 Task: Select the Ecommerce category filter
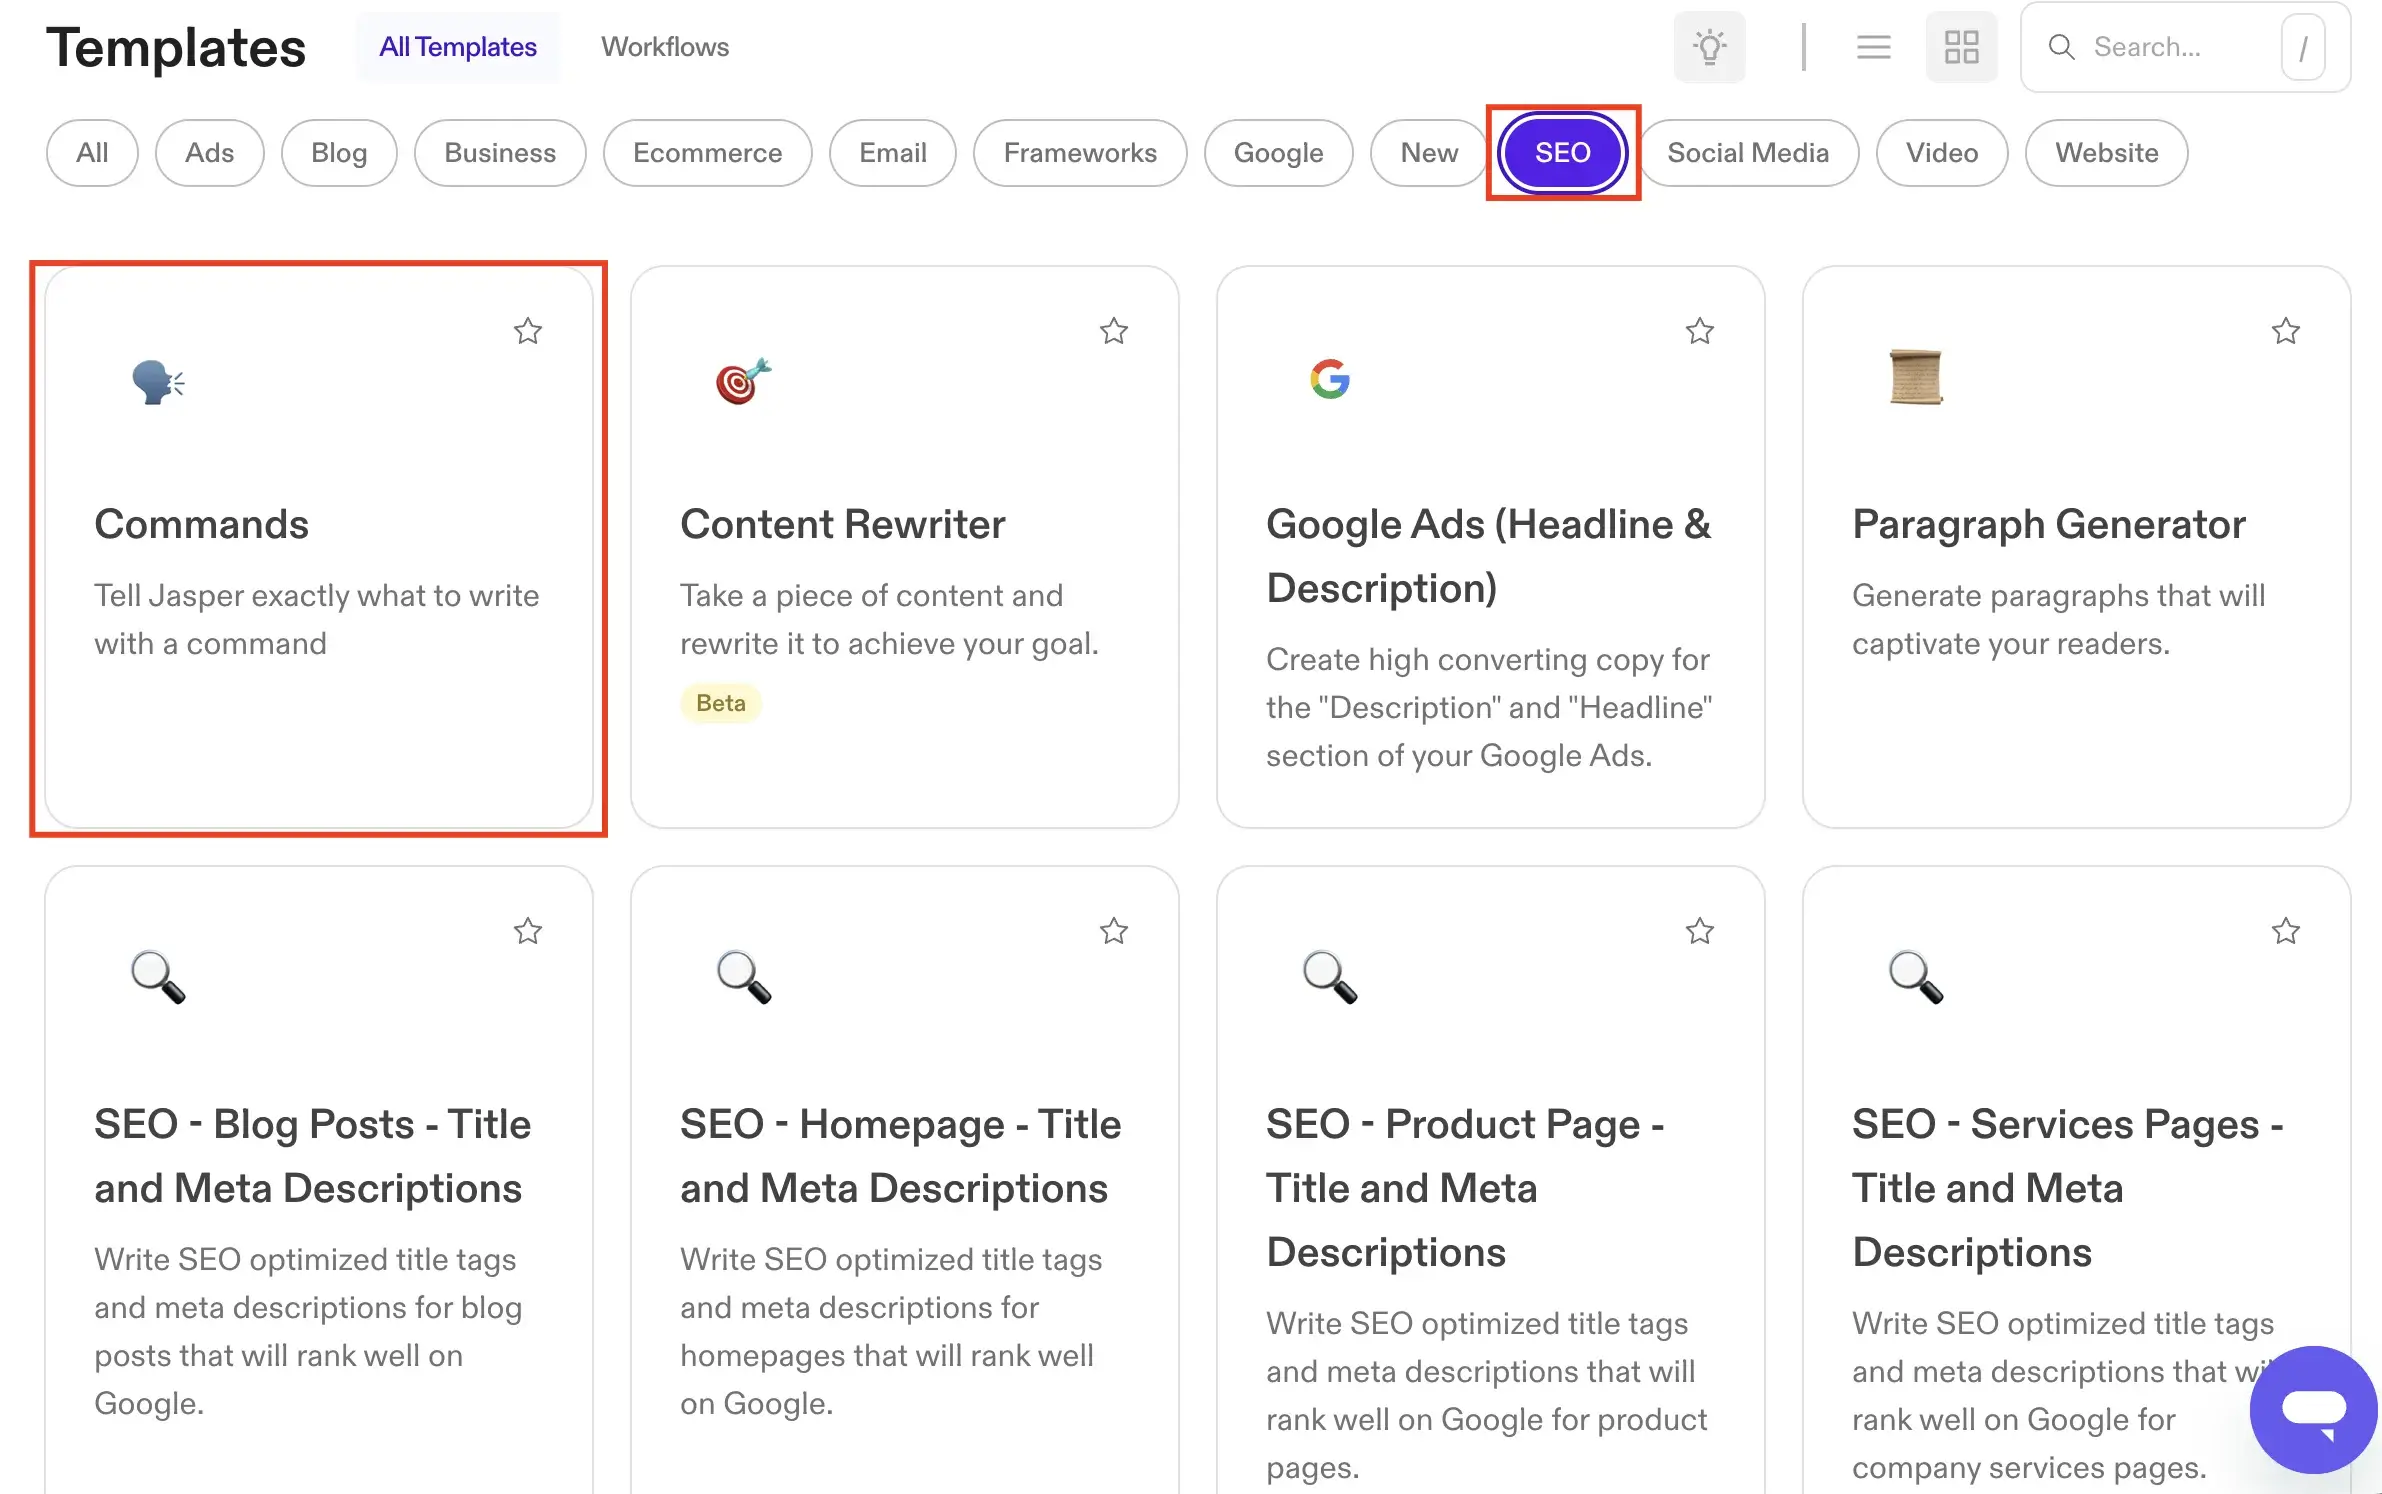[707, 151]
